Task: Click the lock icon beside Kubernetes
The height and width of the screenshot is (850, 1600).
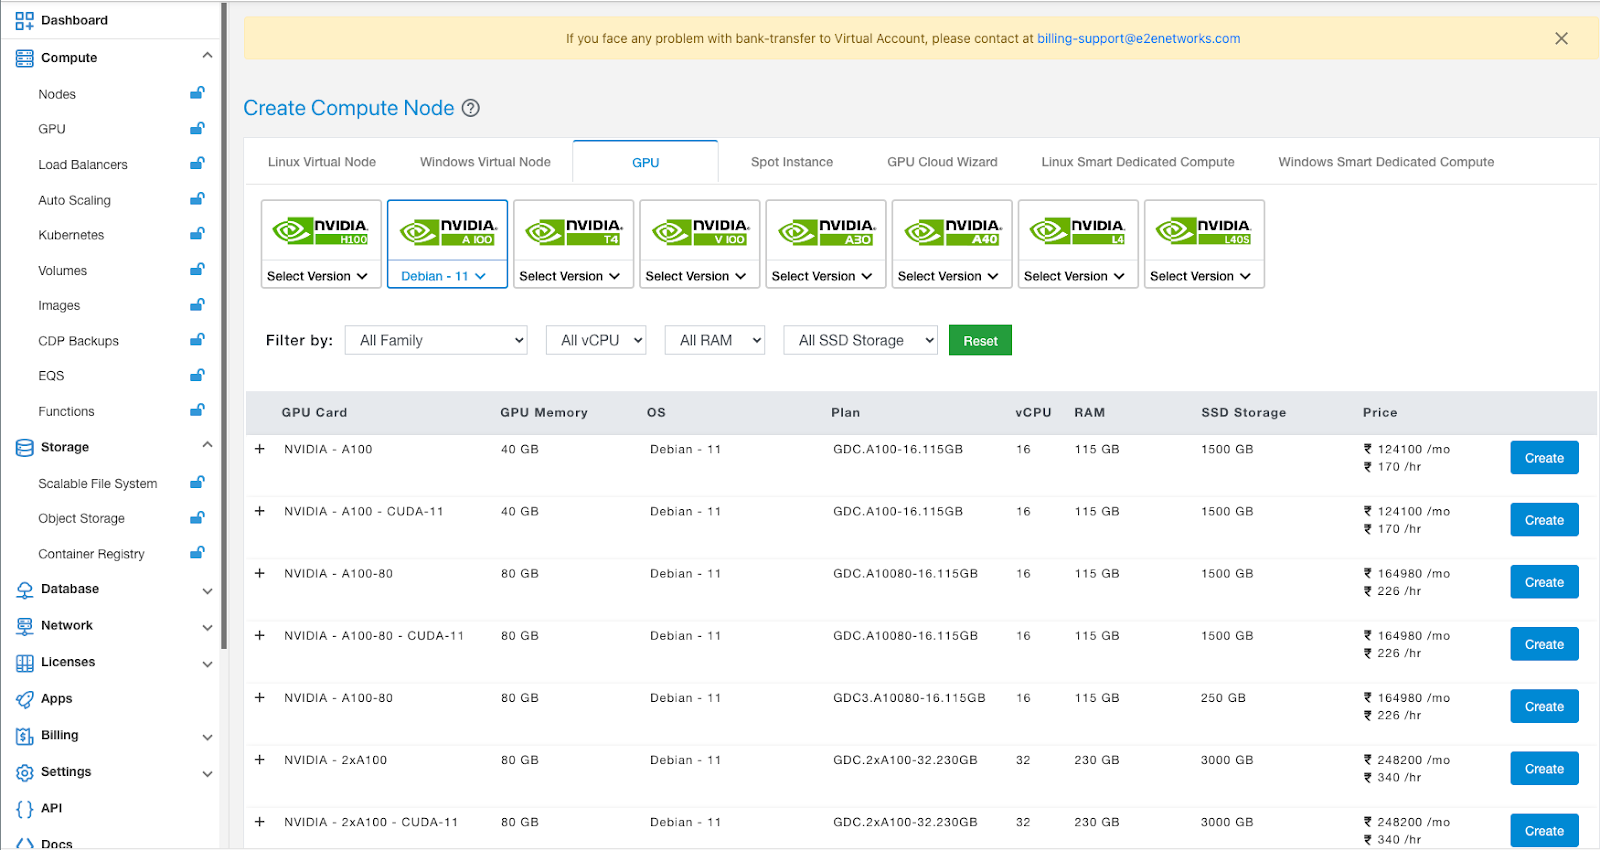Action: pos(197,234)
